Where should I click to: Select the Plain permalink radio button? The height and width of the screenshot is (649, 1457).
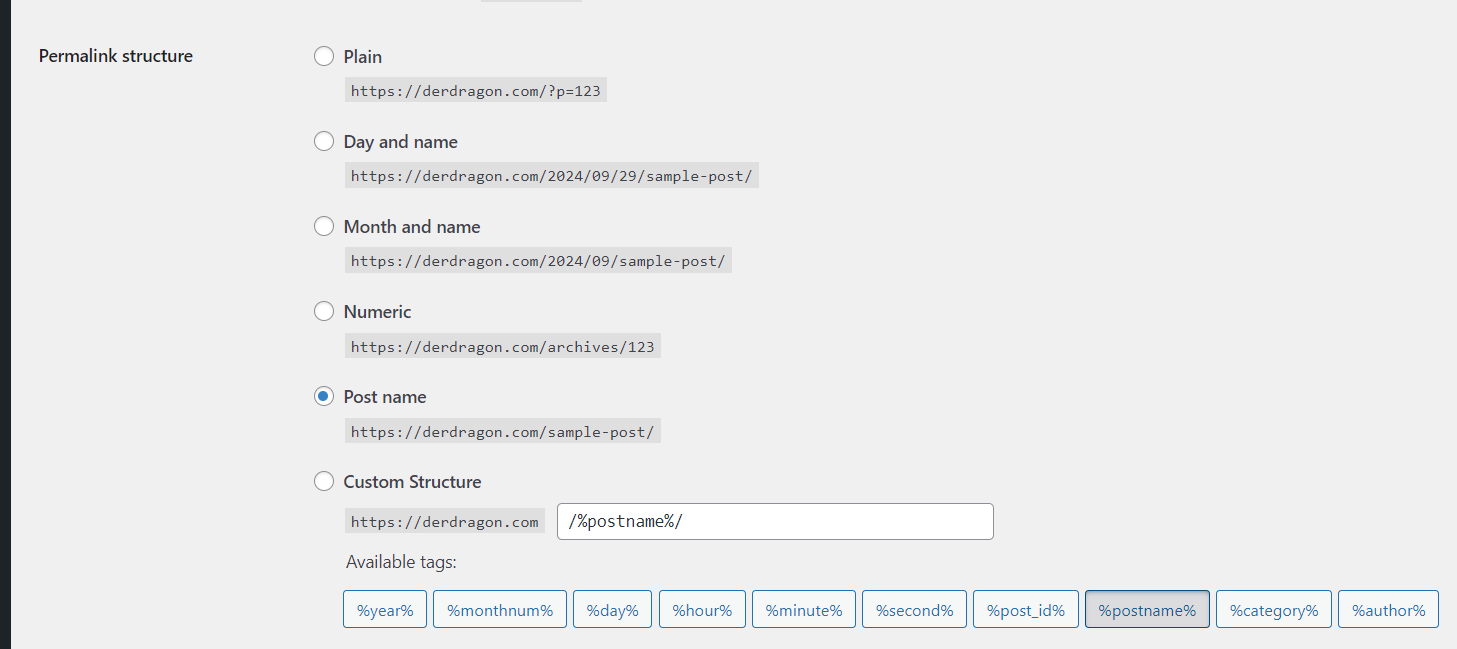click(324, 57)
